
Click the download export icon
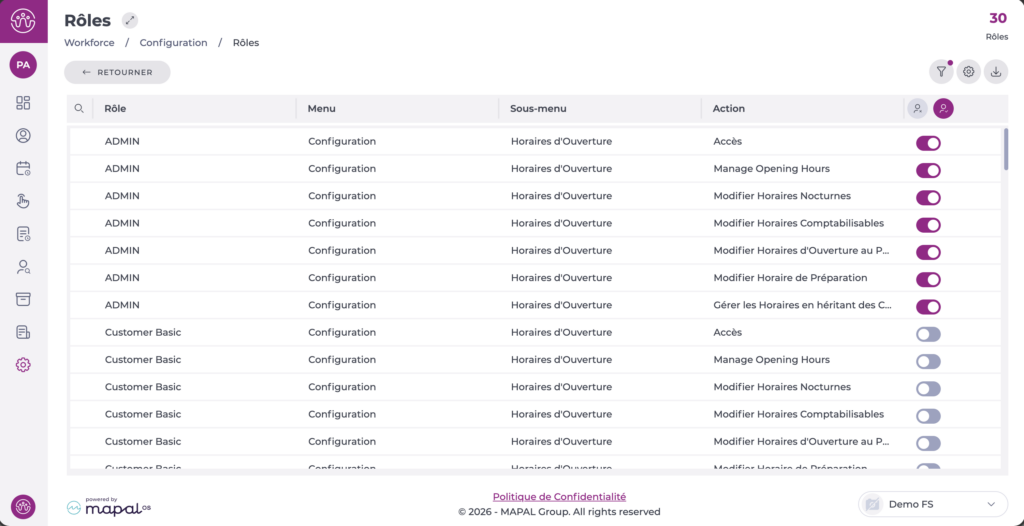pyautogui.click(x=996, y=72)
